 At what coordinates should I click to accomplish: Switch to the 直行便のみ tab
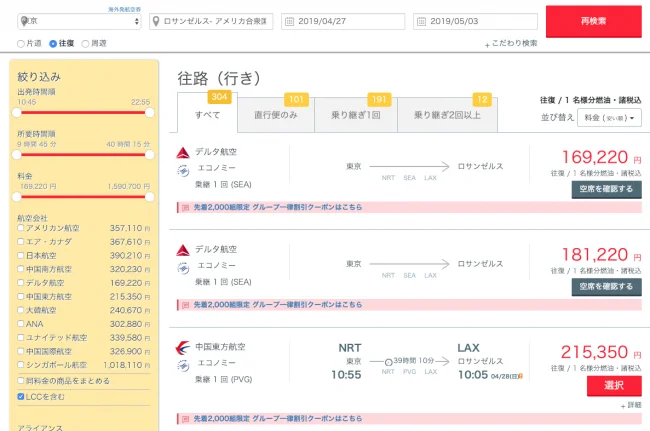[276, 115]
